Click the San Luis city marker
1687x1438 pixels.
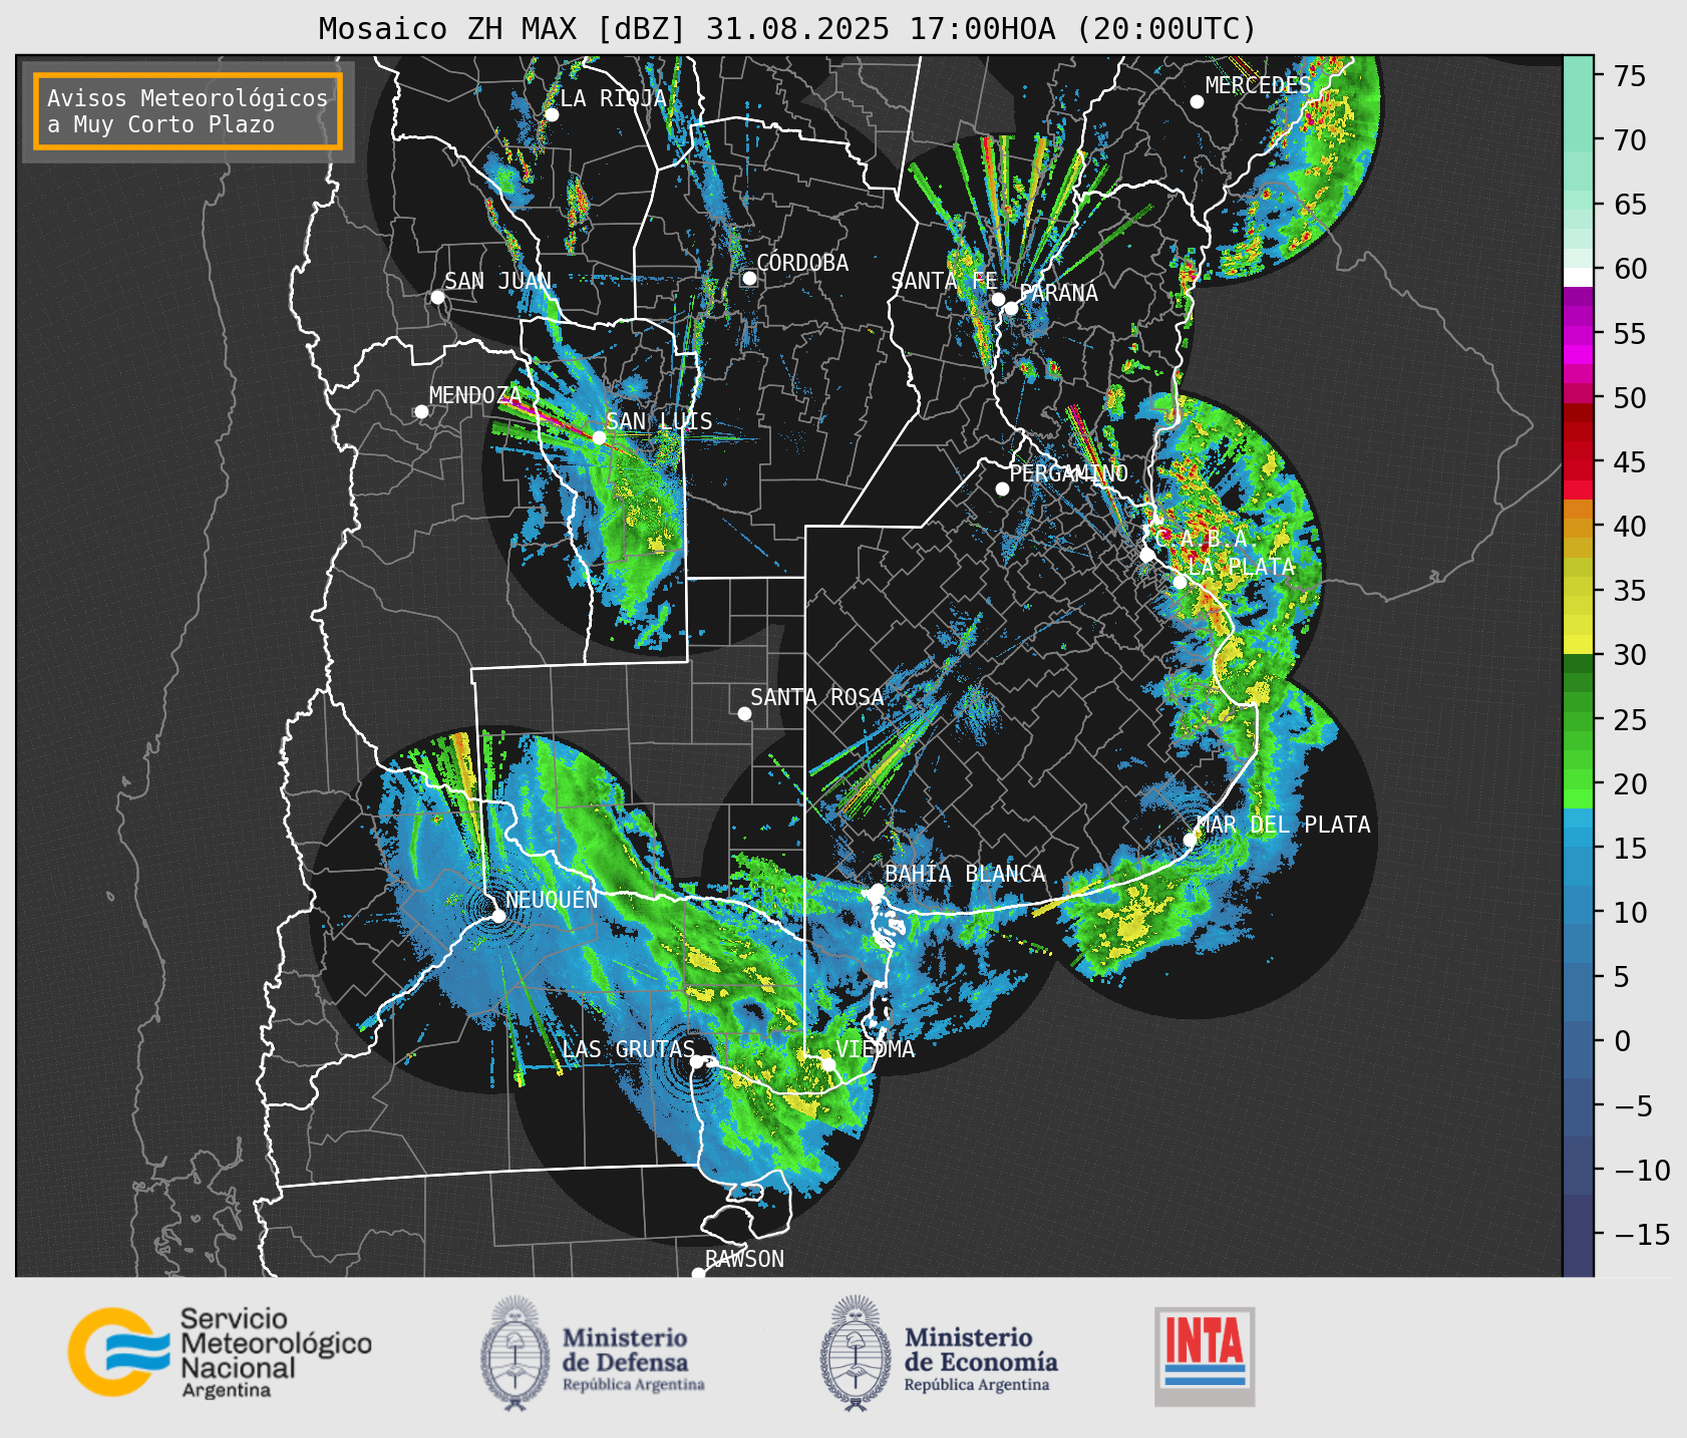click(599, 438)
